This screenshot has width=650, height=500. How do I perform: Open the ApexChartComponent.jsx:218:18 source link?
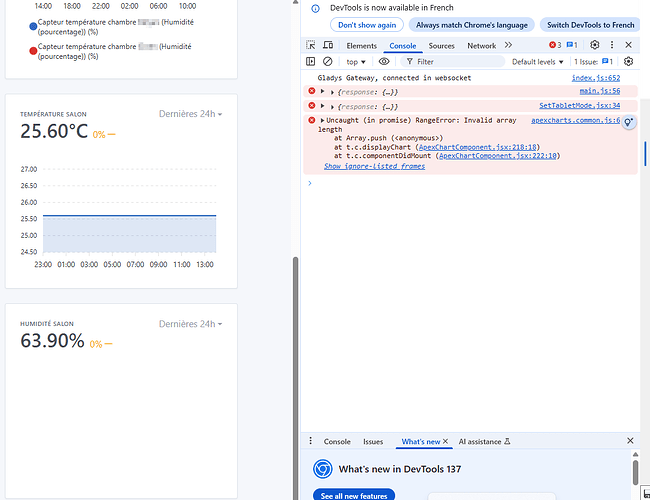coord(478,147)
